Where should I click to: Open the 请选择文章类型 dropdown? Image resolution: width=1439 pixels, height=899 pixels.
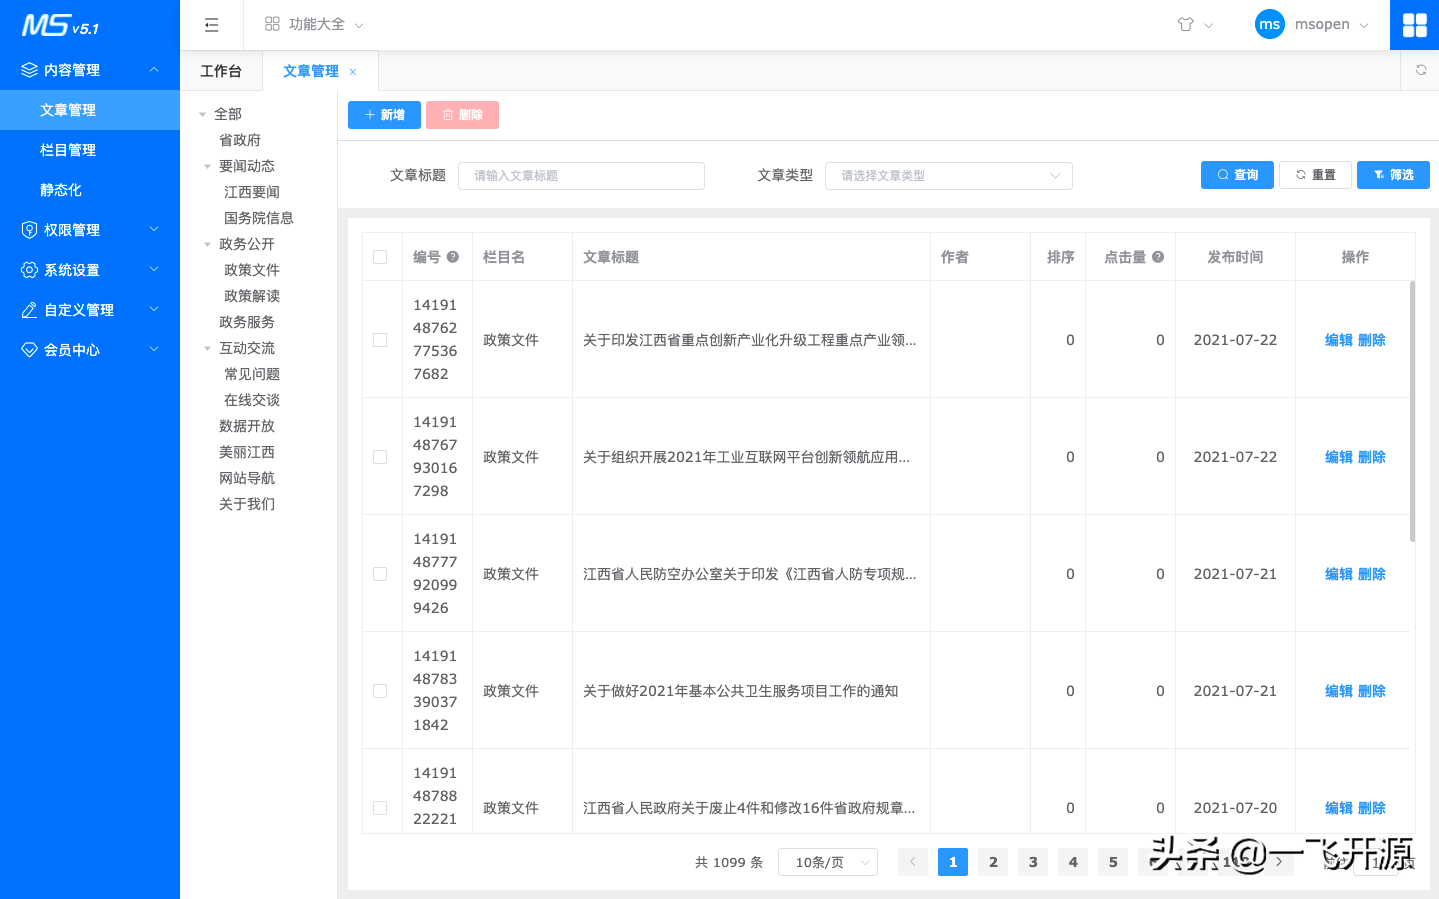tap(947, 175)
